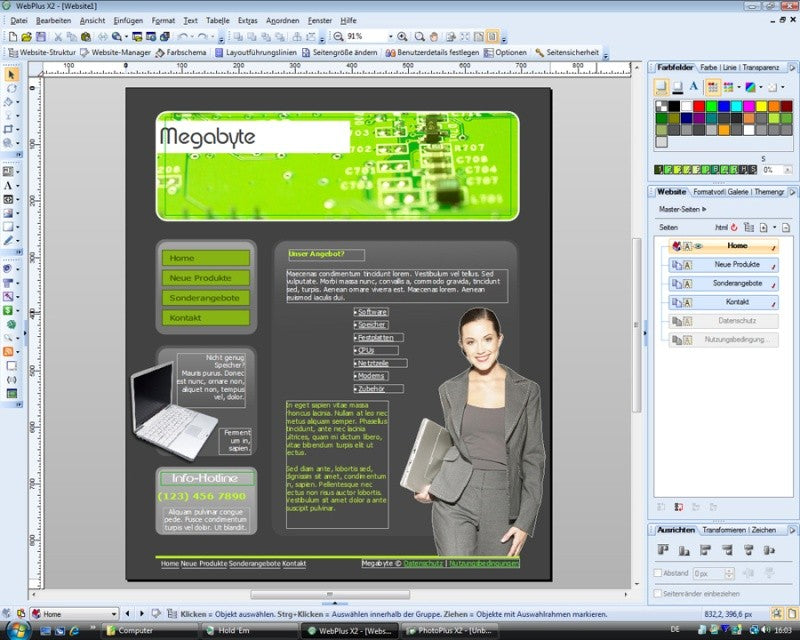The image size is (800, 640).
Task: Click the Open folder icon
Action: (x=27, y=37)
